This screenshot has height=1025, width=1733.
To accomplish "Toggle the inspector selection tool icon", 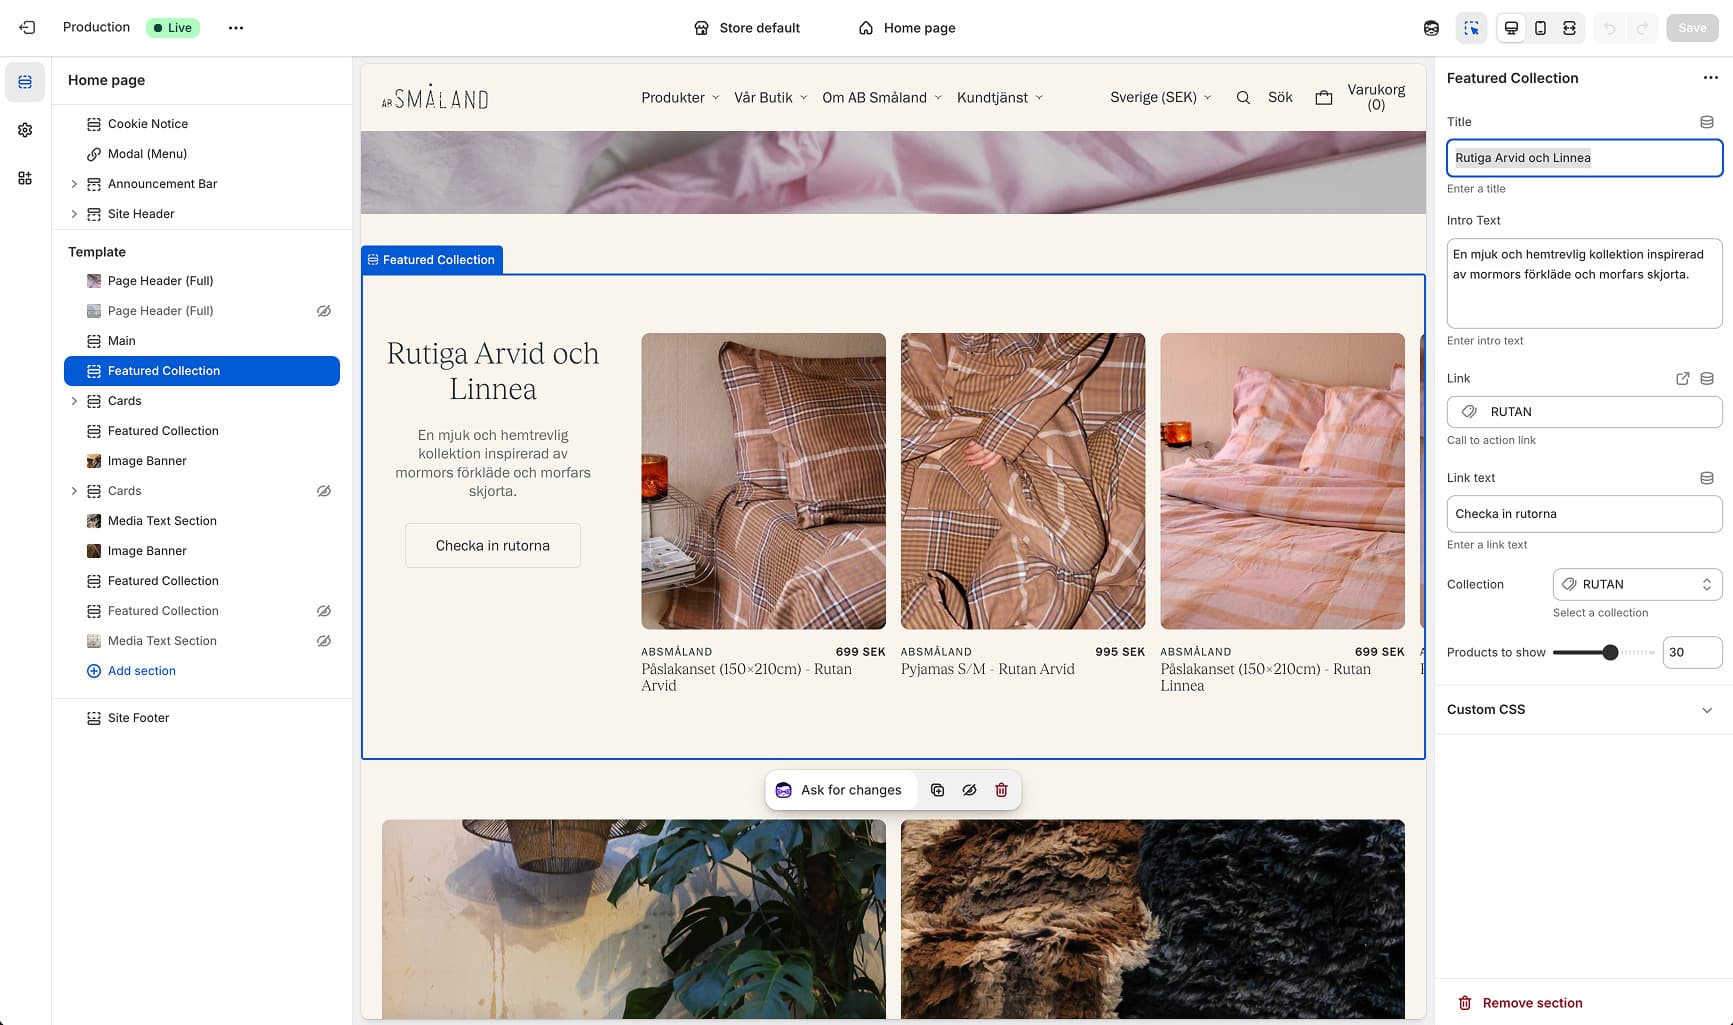I will coord(1471,28).
